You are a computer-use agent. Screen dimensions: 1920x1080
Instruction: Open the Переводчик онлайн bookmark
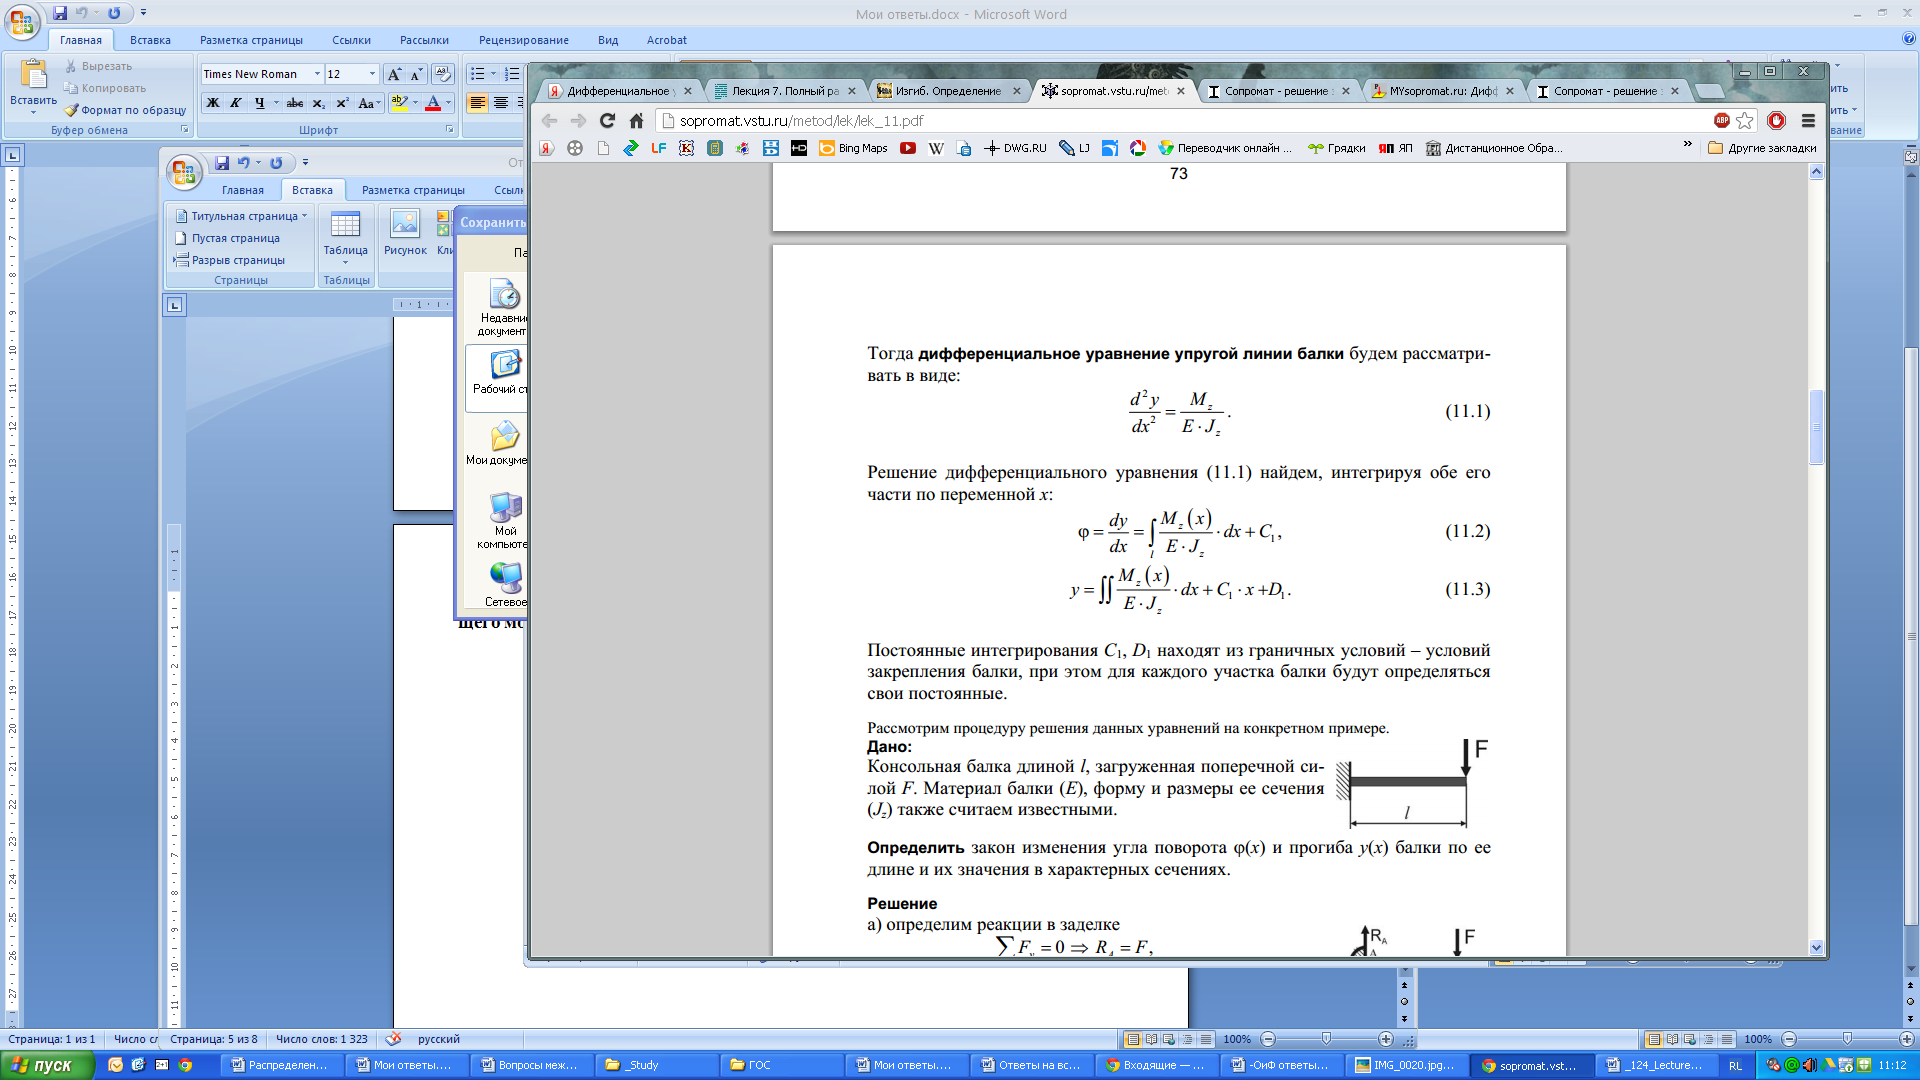[1225, 148]
